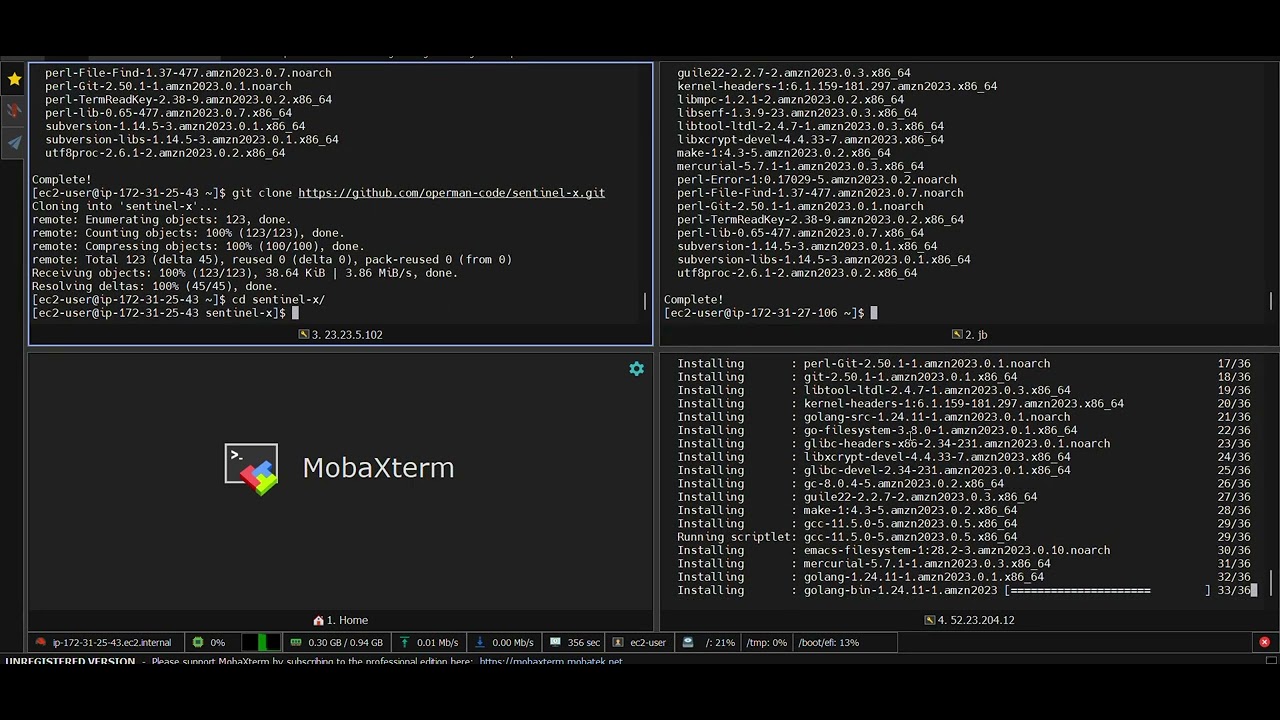Click the scrollbar of the top-left terminal
The width and height of the screenshot is (1280, 720).
pos(647,301)
